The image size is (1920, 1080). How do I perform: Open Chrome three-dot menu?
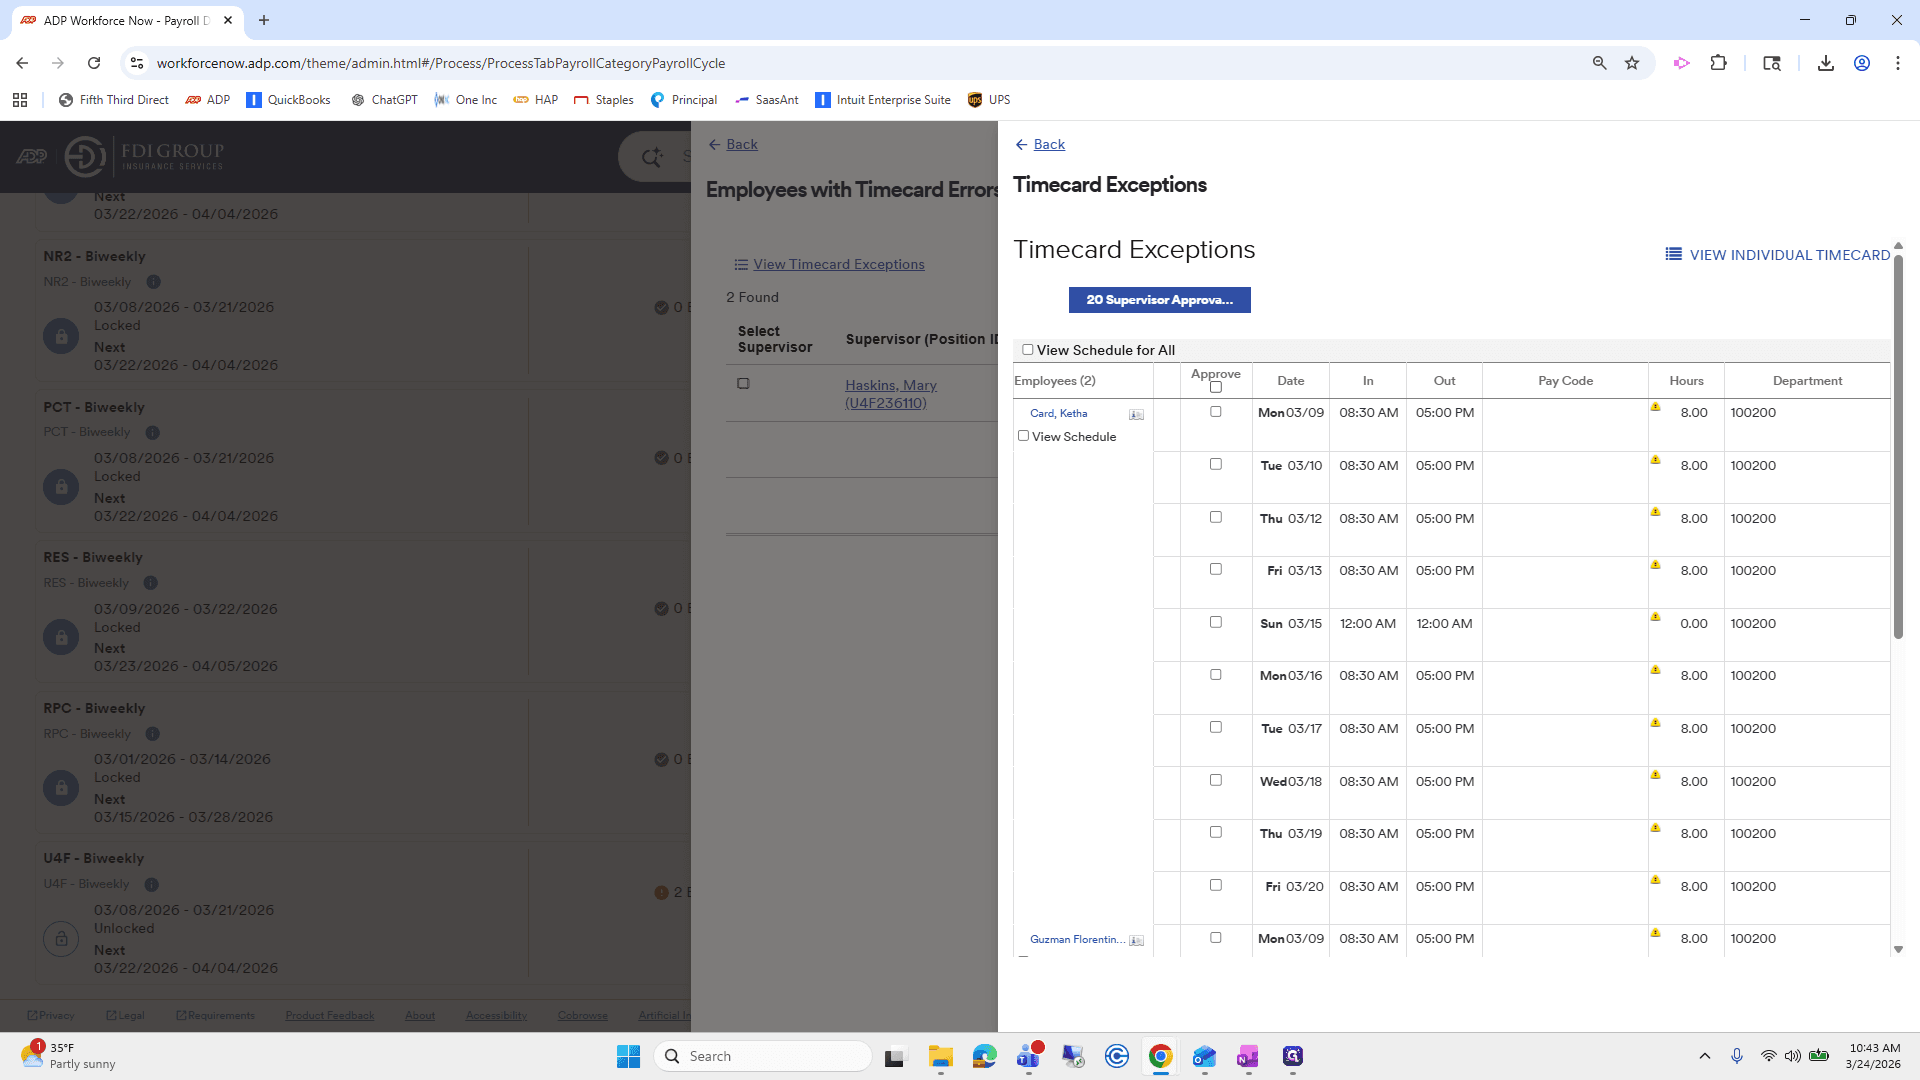(1897, 63)
